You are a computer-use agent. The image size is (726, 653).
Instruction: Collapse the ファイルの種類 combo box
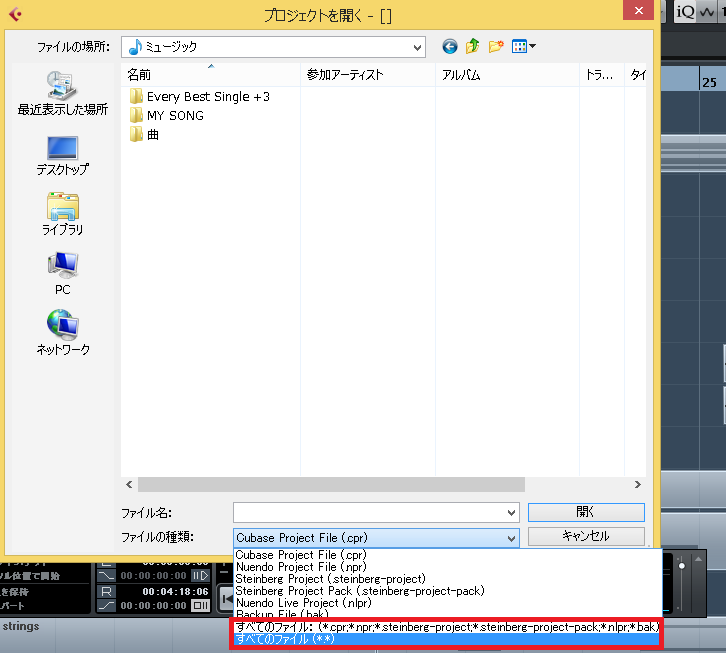376,538
